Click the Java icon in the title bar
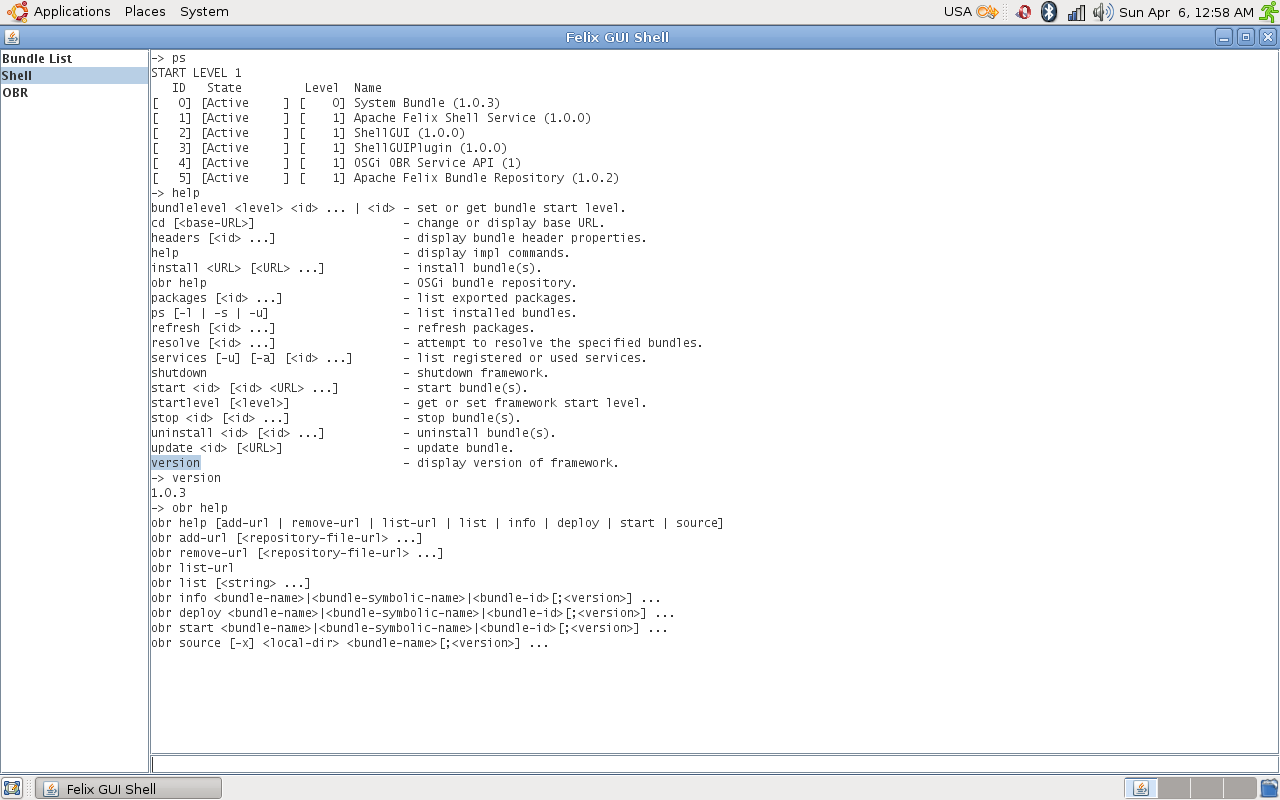 click(x=12, y=37)
